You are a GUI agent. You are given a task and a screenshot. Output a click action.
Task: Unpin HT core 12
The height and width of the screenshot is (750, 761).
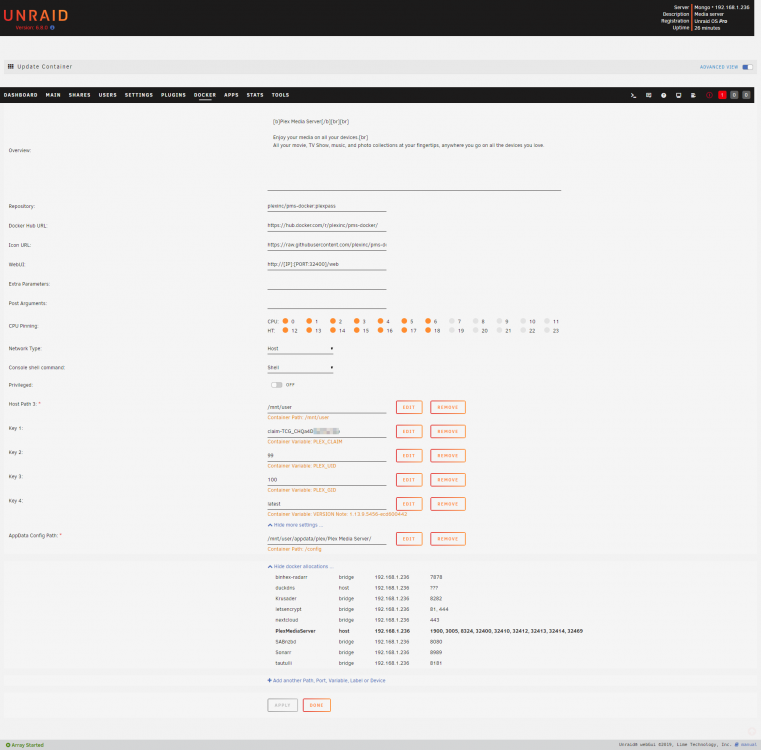tap(285, 330)
